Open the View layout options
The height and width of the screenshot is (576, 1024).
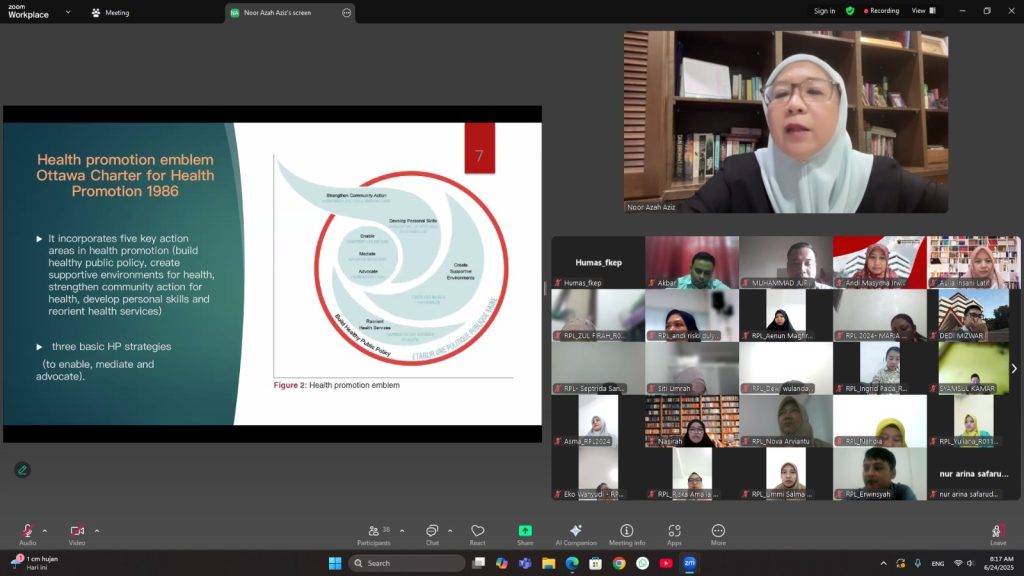923,11
